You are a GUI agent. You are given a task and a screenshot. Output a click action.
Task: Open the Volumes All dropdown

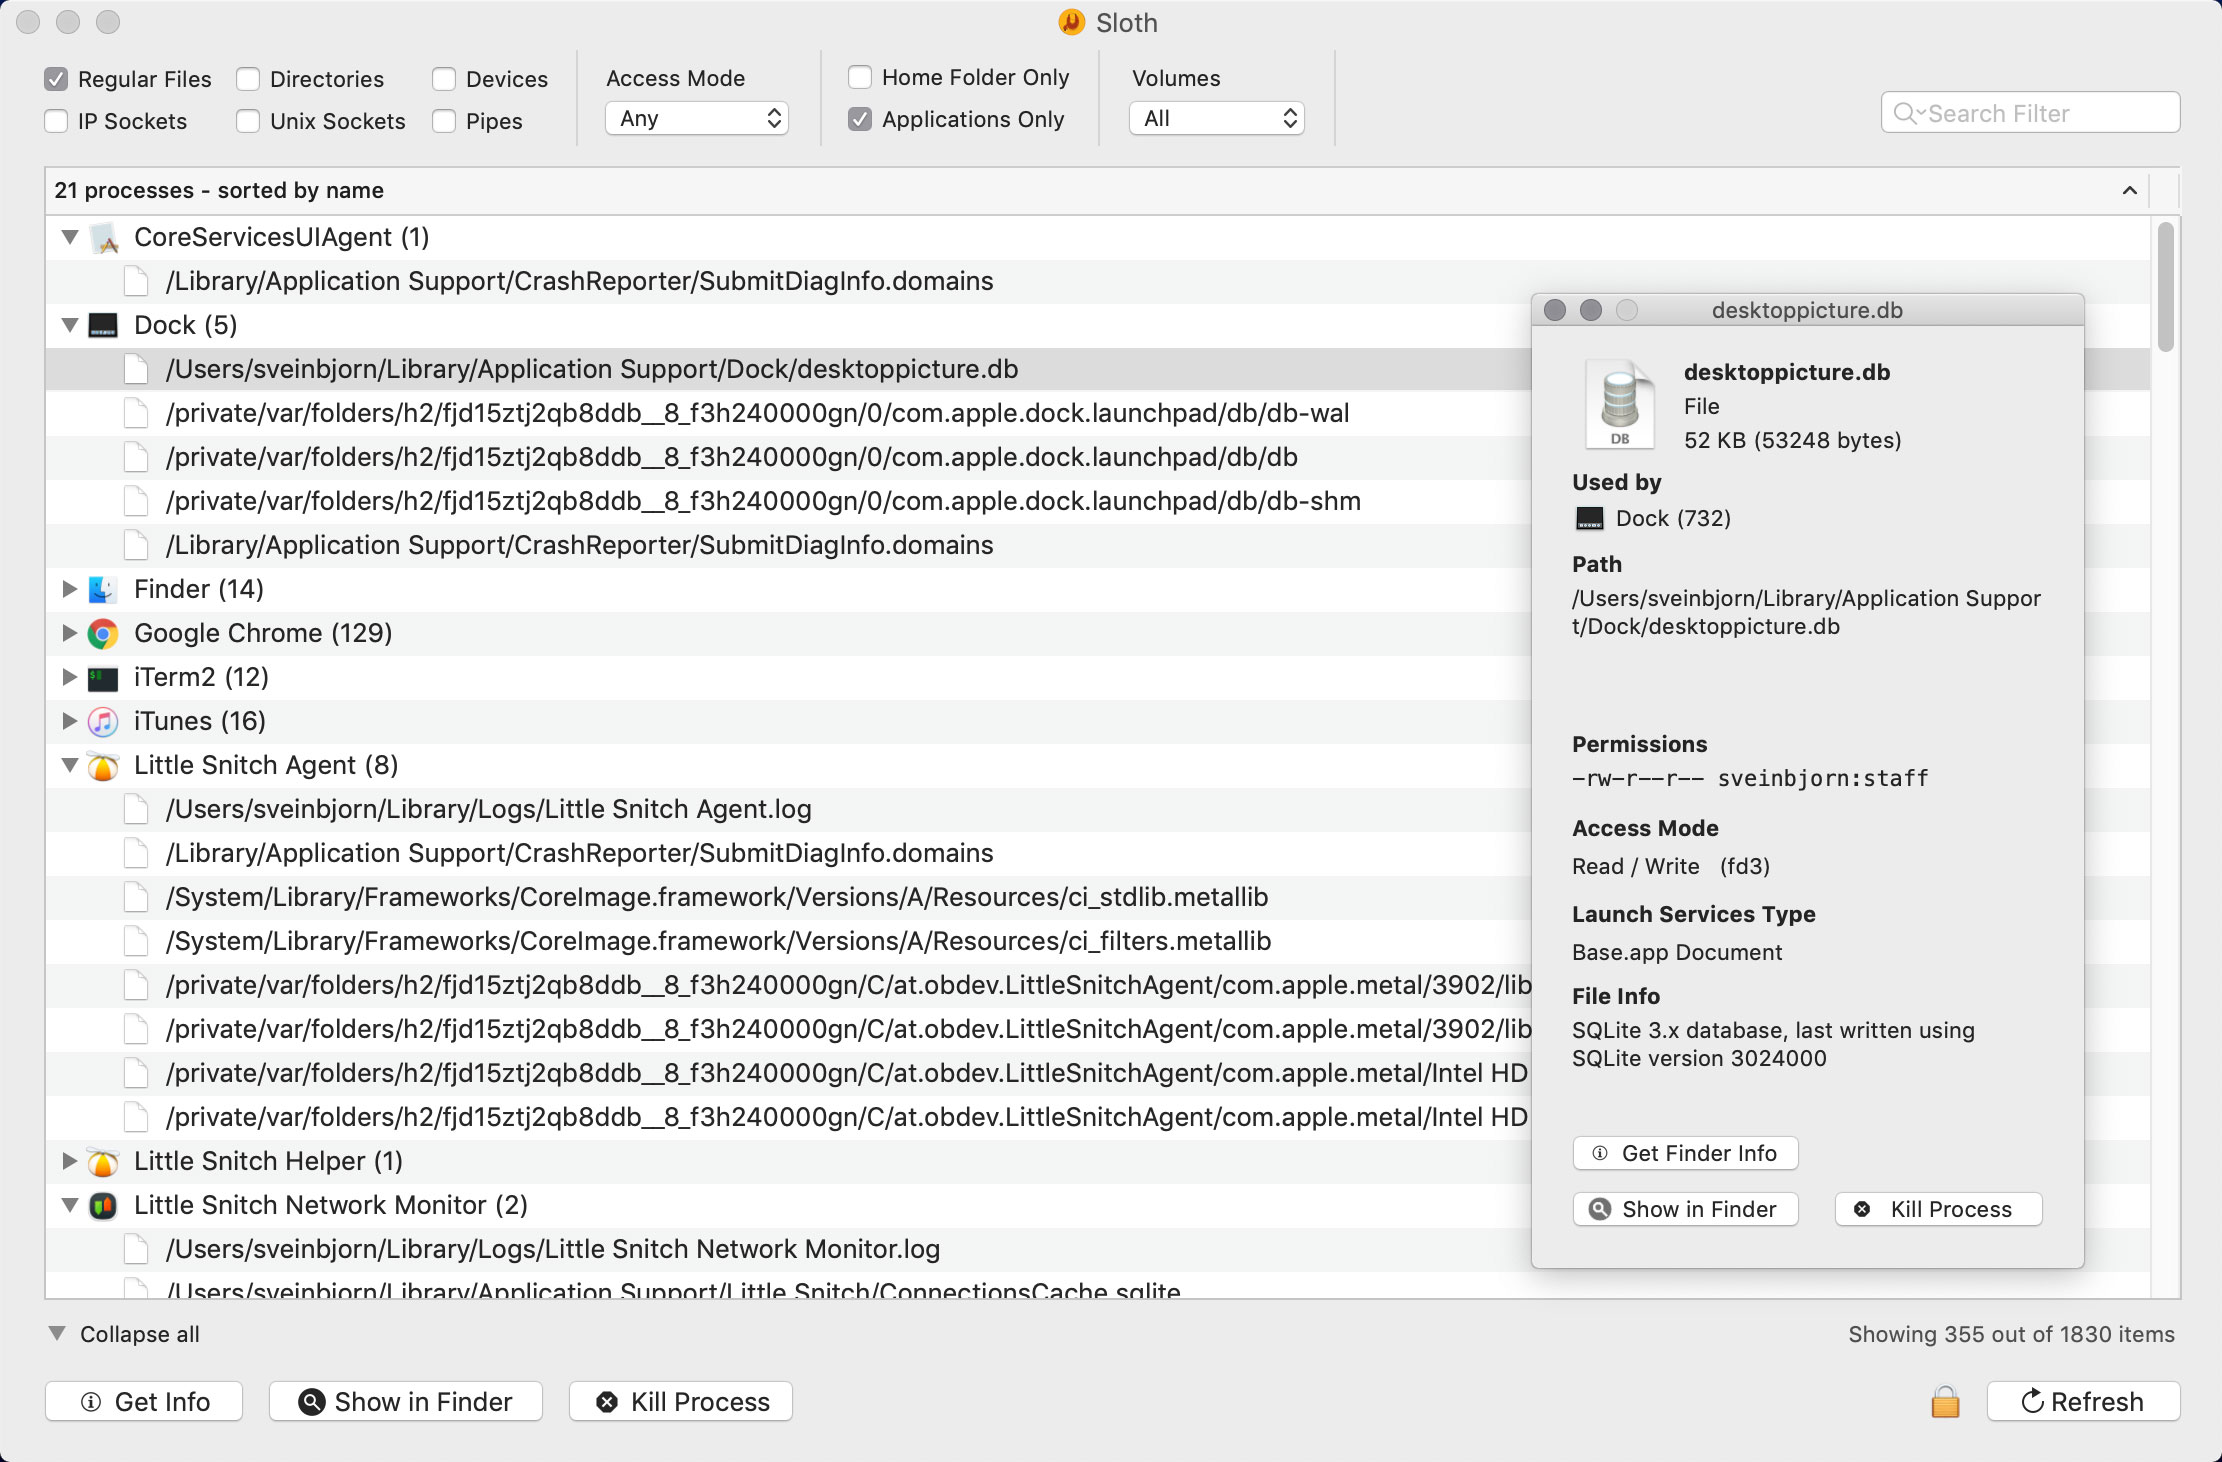coord(1216,118)
